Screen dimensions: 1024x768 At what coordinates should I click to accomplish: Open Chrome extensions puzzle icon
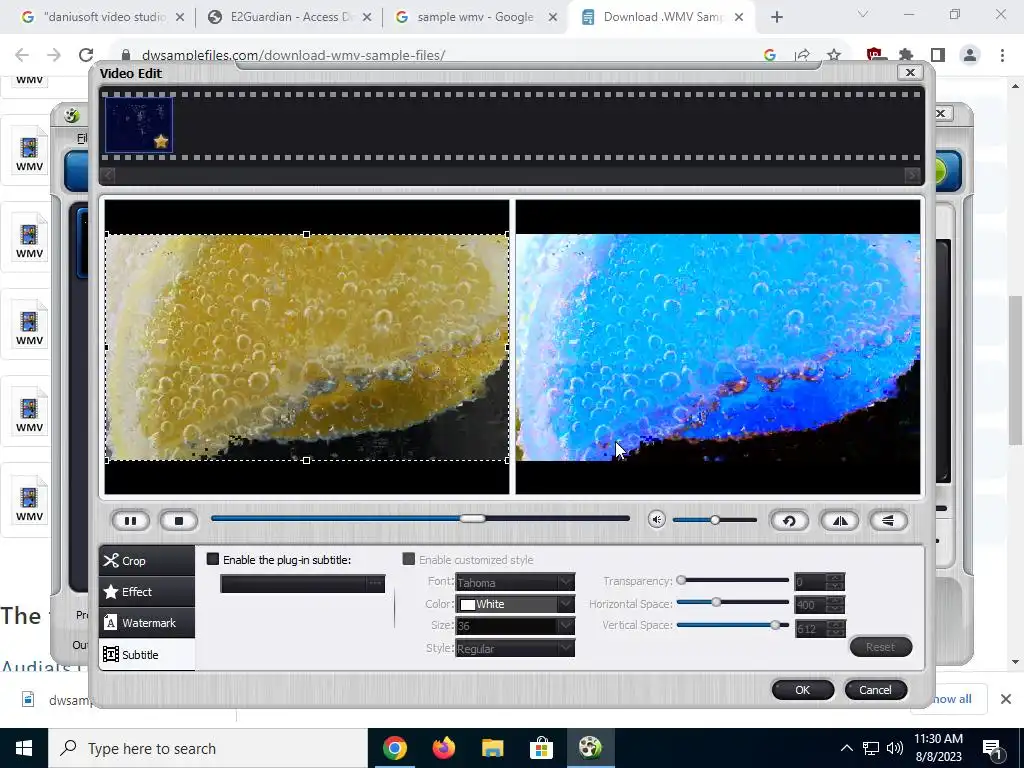(x=906, y=56)
